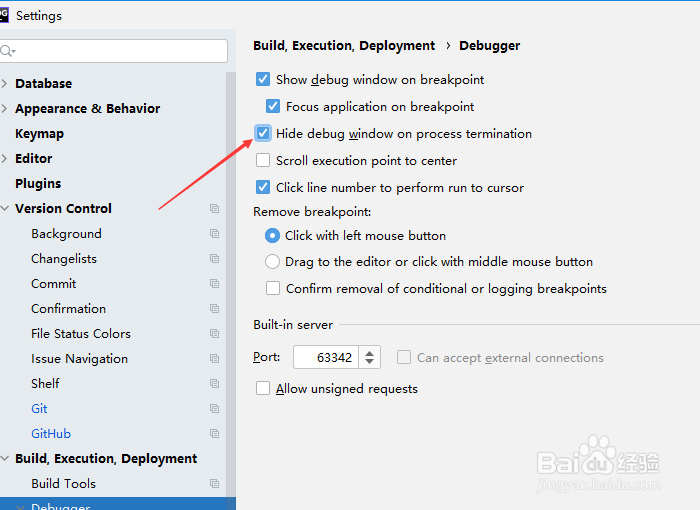Click project-level icon beside Build Tools
This screenshot has height=510, width=700.
214,484
